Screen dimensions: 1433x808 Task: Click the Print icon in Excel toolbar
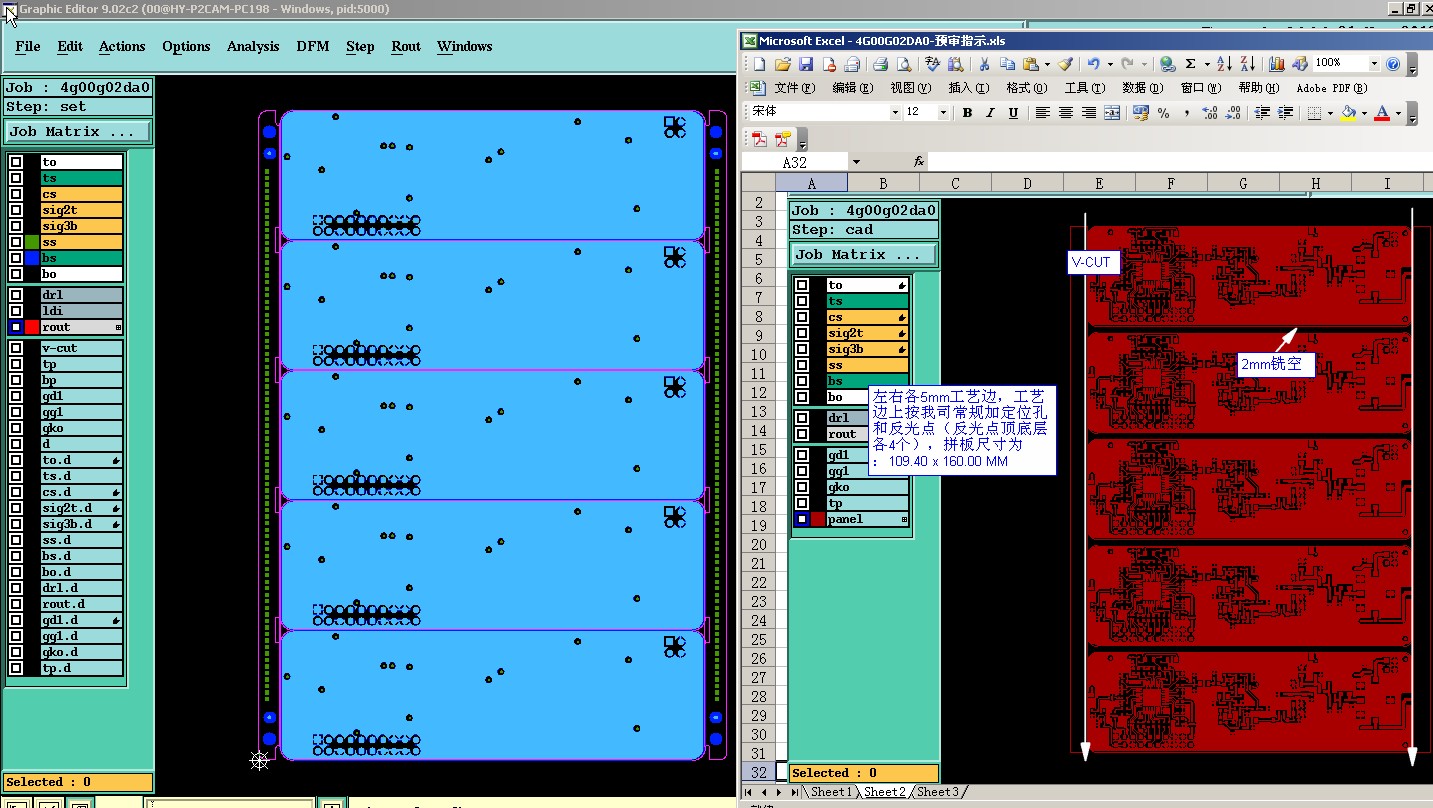pos(880,64)
